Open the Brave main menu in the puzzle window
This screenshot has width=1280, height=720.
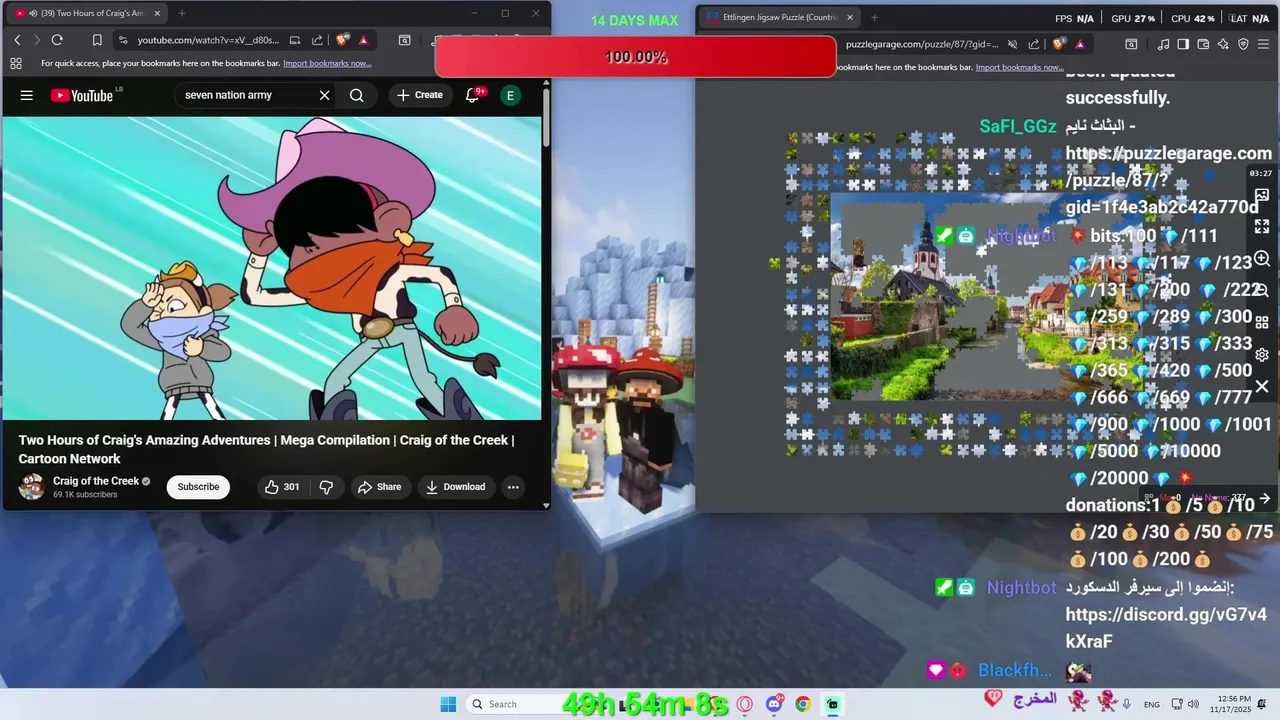tap(1265, 44)
